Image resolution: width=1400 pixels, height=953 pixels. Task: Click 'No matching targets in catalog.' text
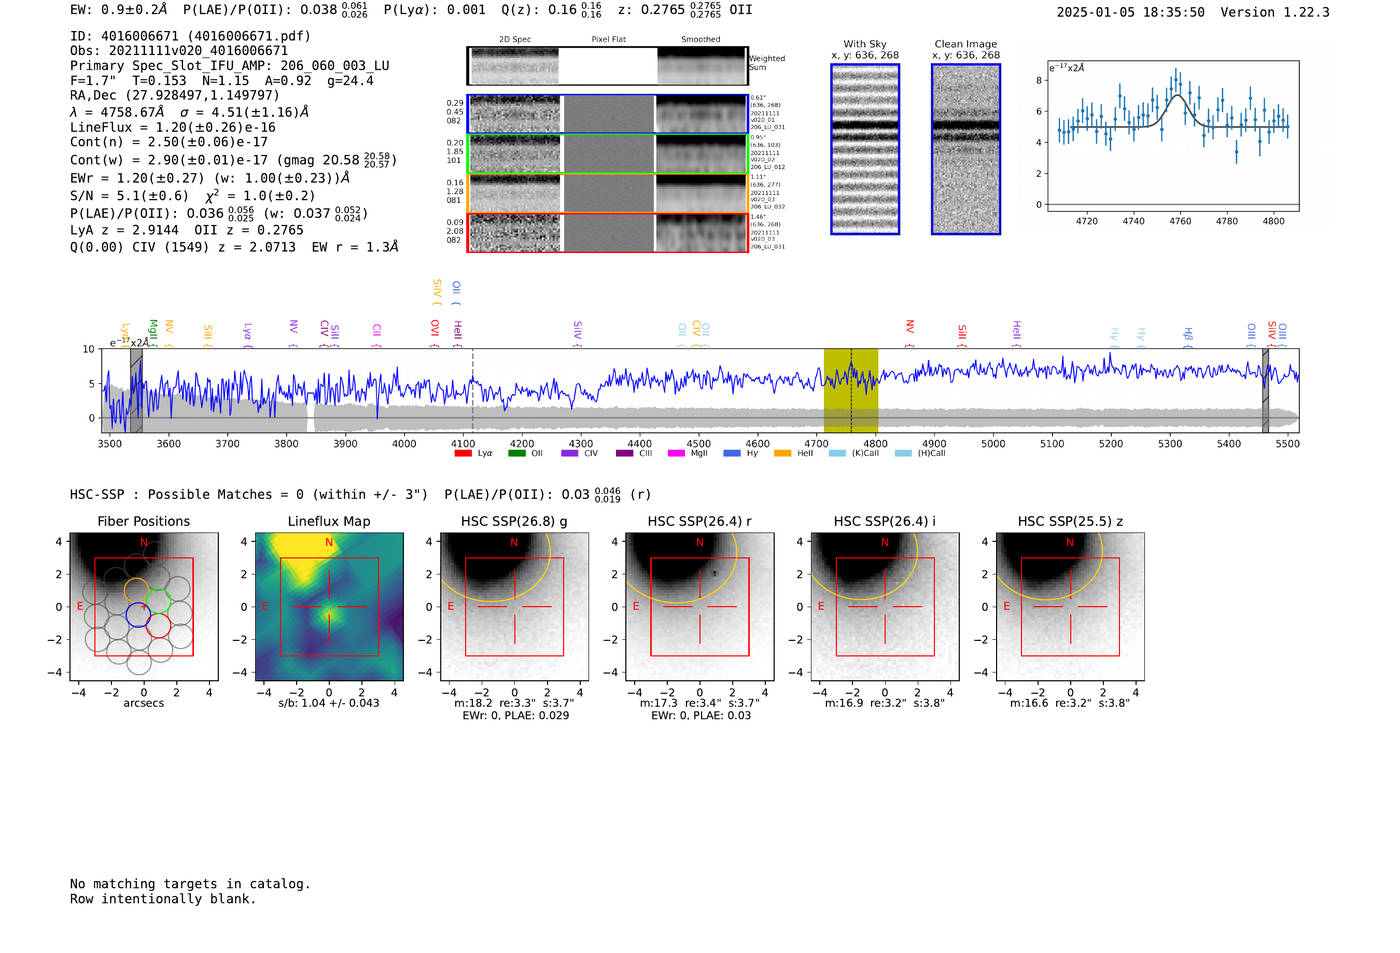click(190, 884)
